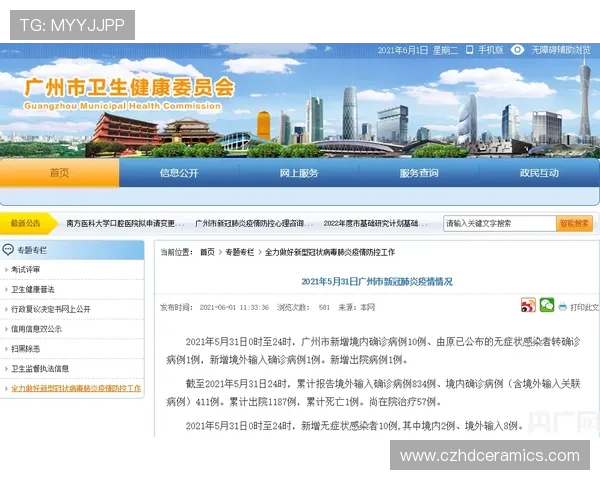Click the orange 智能搜索 button

(x=574, y=224)
